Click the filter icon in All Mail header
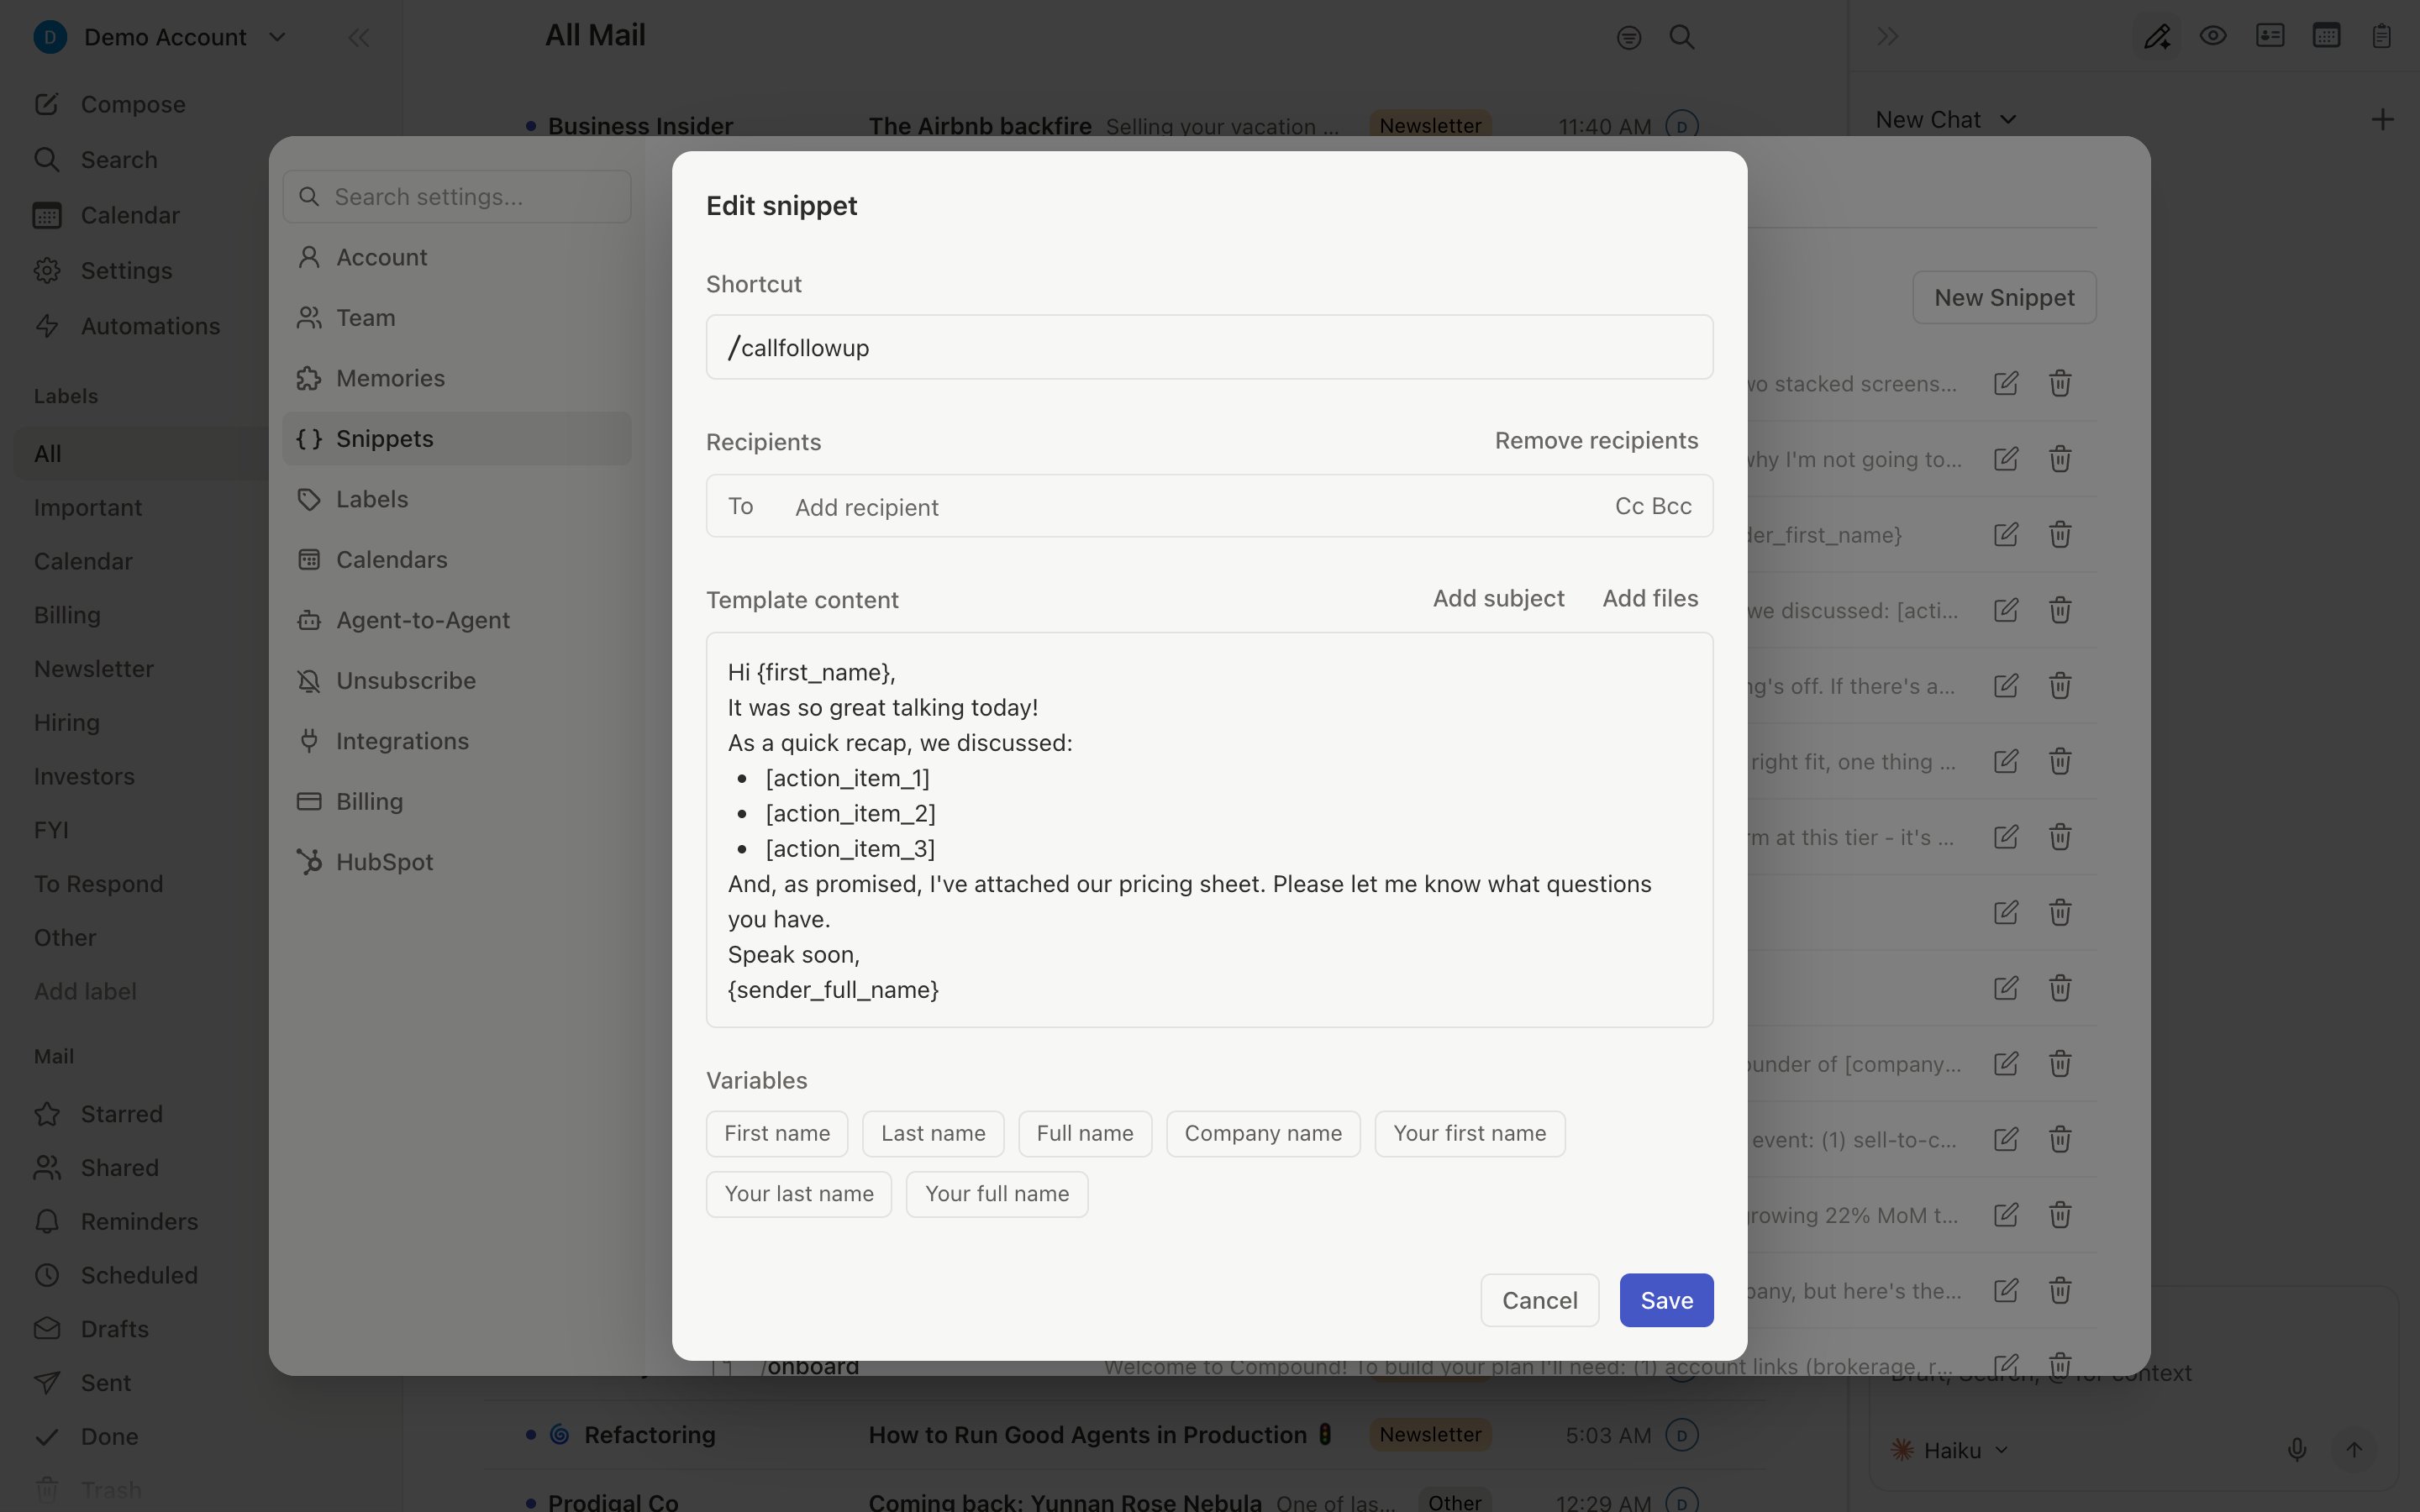The width and height of the screenshot is (2420, 1512). click(x=1629, y=38)
